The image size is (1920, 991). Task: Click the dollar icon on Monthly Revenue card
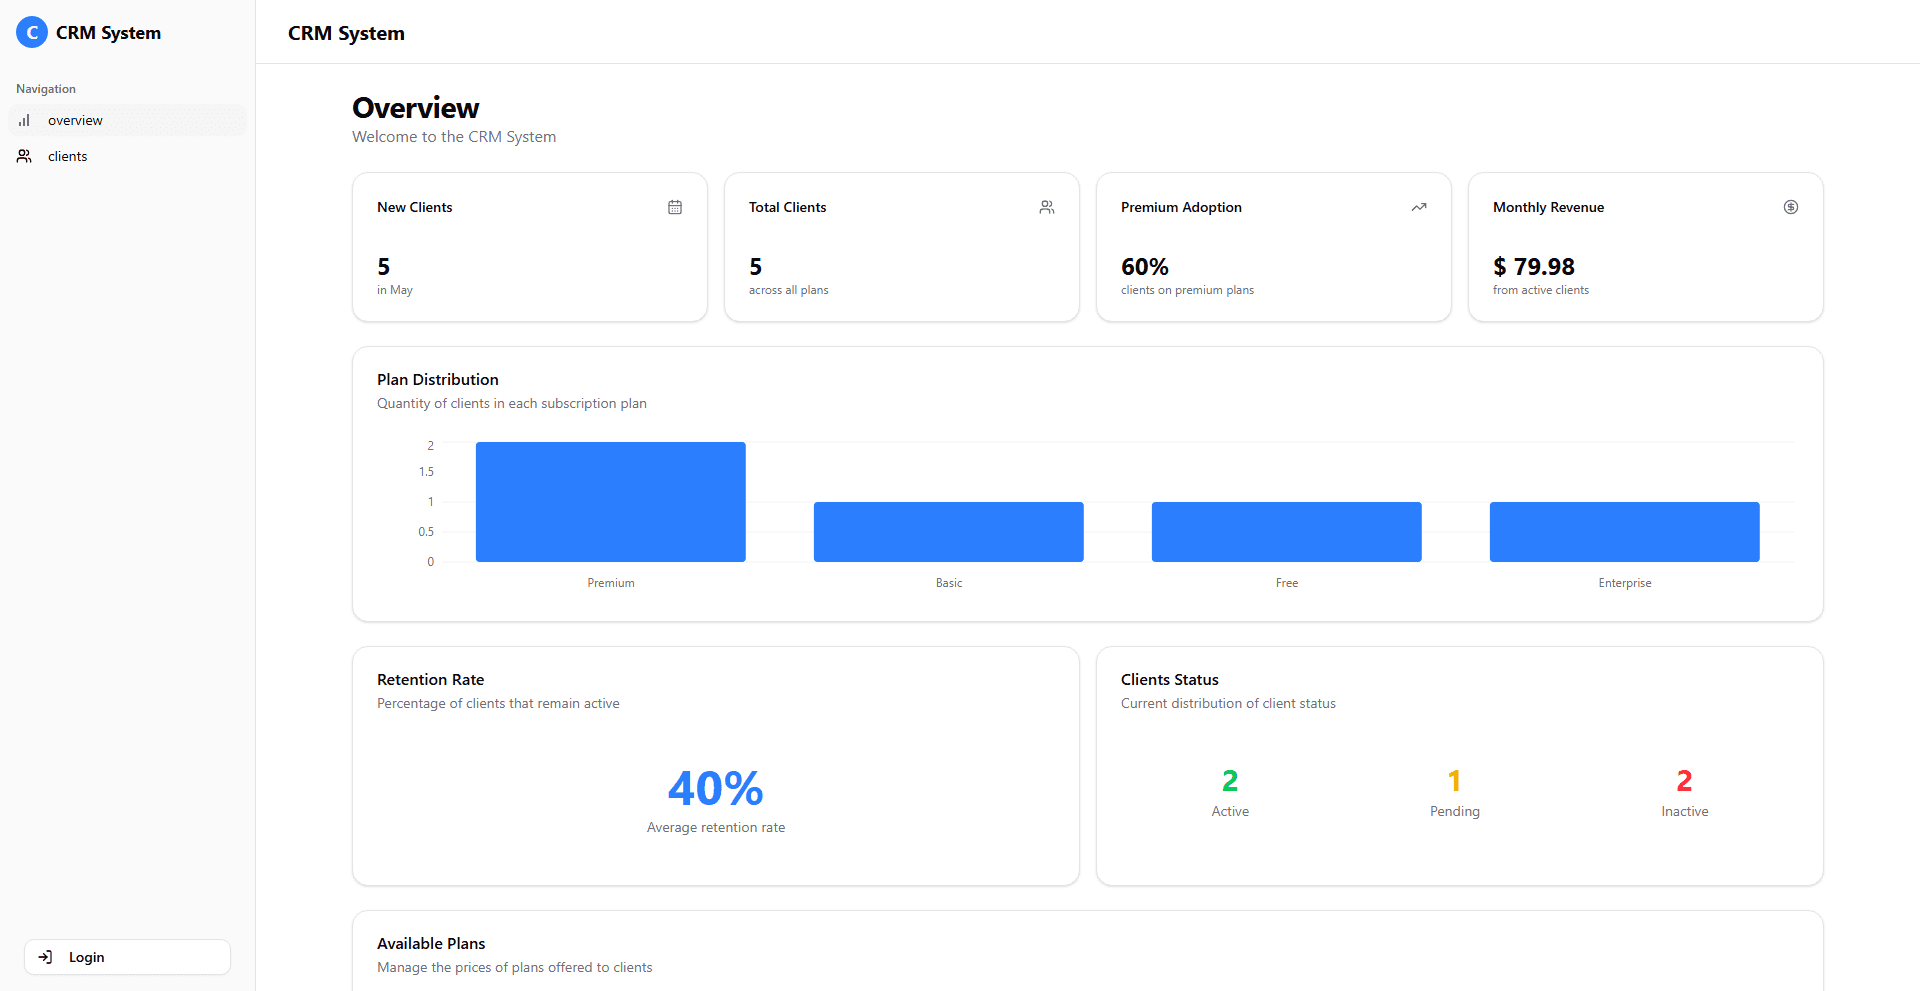1791,207
